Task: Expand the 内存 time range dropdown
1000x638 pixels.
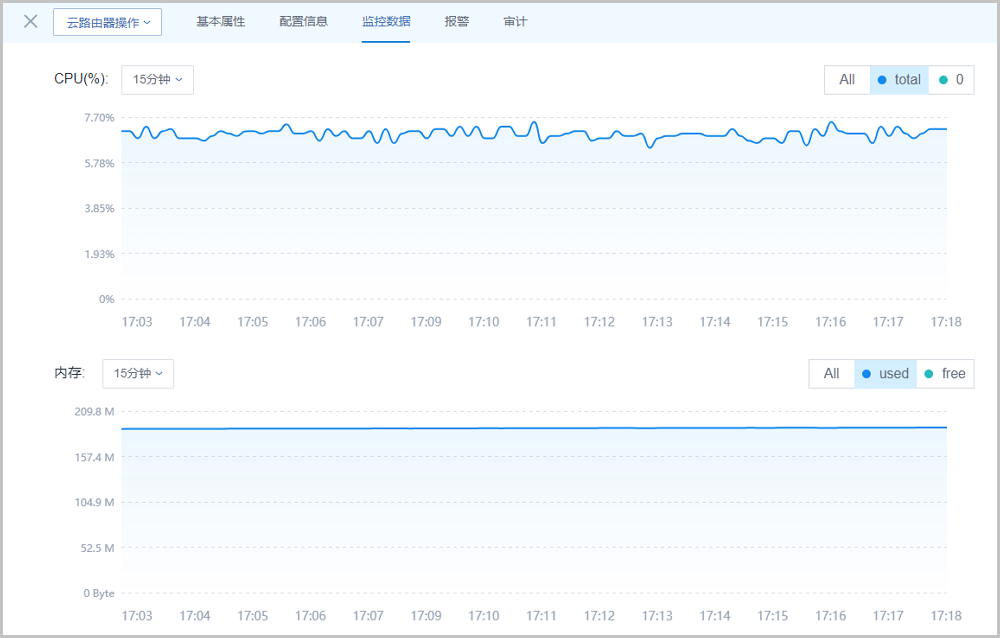Action: [138, 374]
